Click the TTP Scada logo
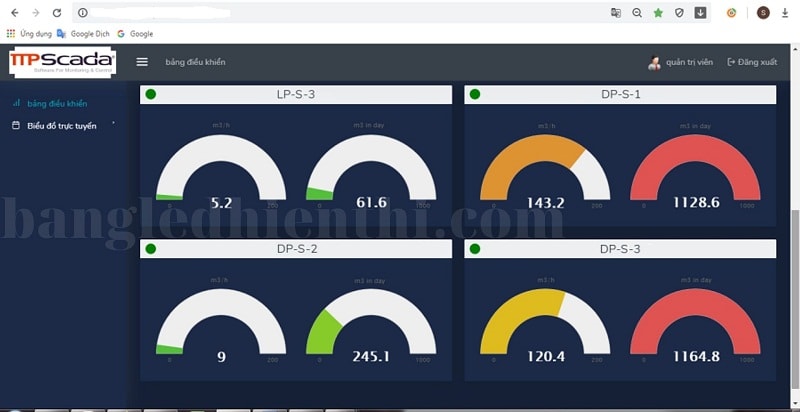 coord(62,62)
